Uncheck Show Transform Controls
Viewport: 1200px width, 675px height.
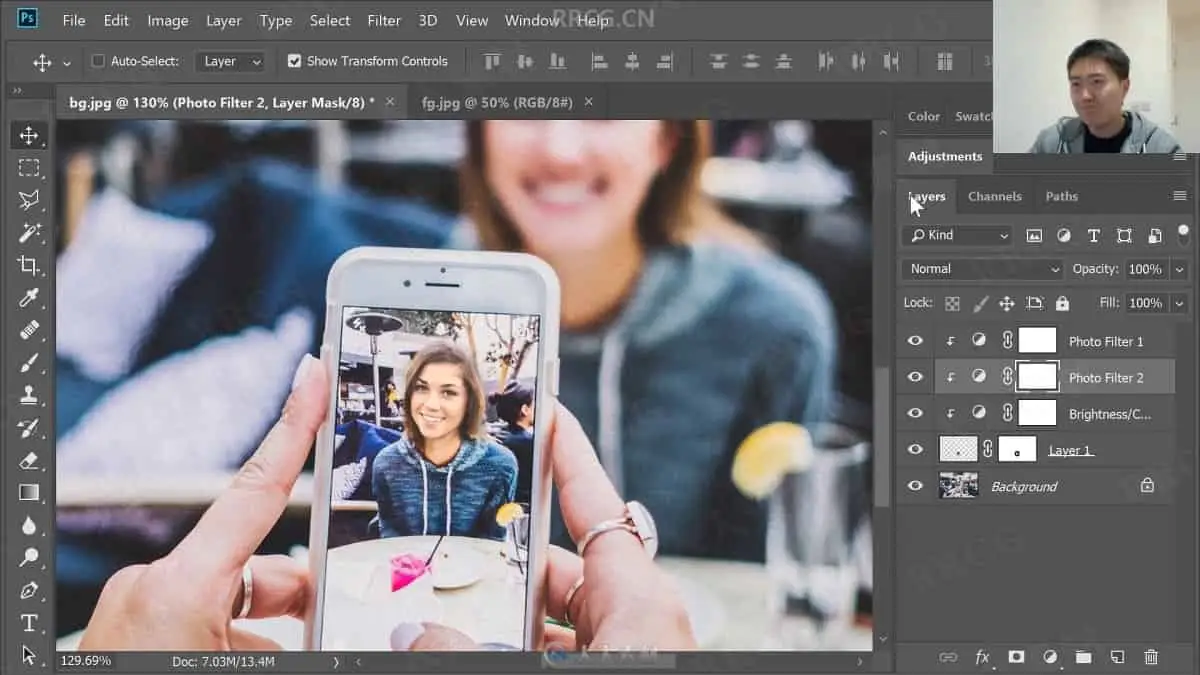[x=294, y=61]
